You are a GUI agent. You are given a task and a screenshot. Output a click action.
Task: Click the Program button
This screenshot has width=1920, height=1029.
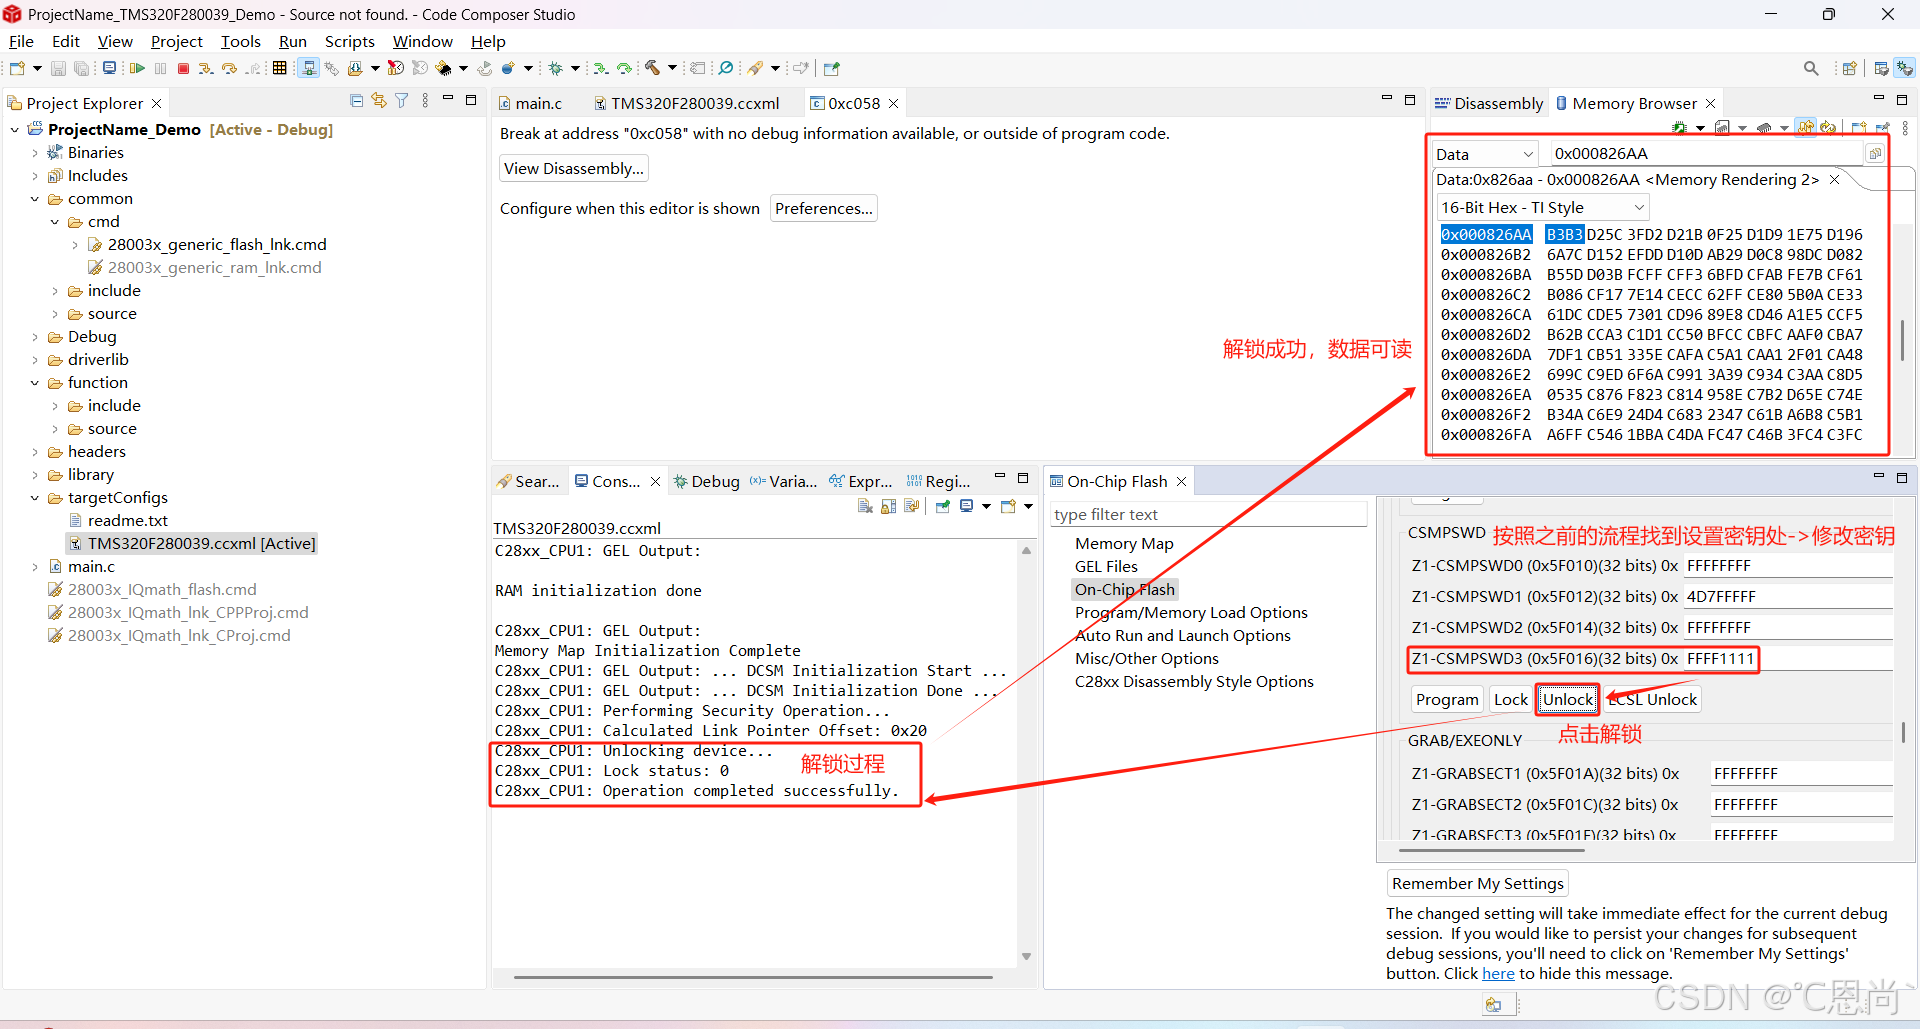click(1447, 699)
